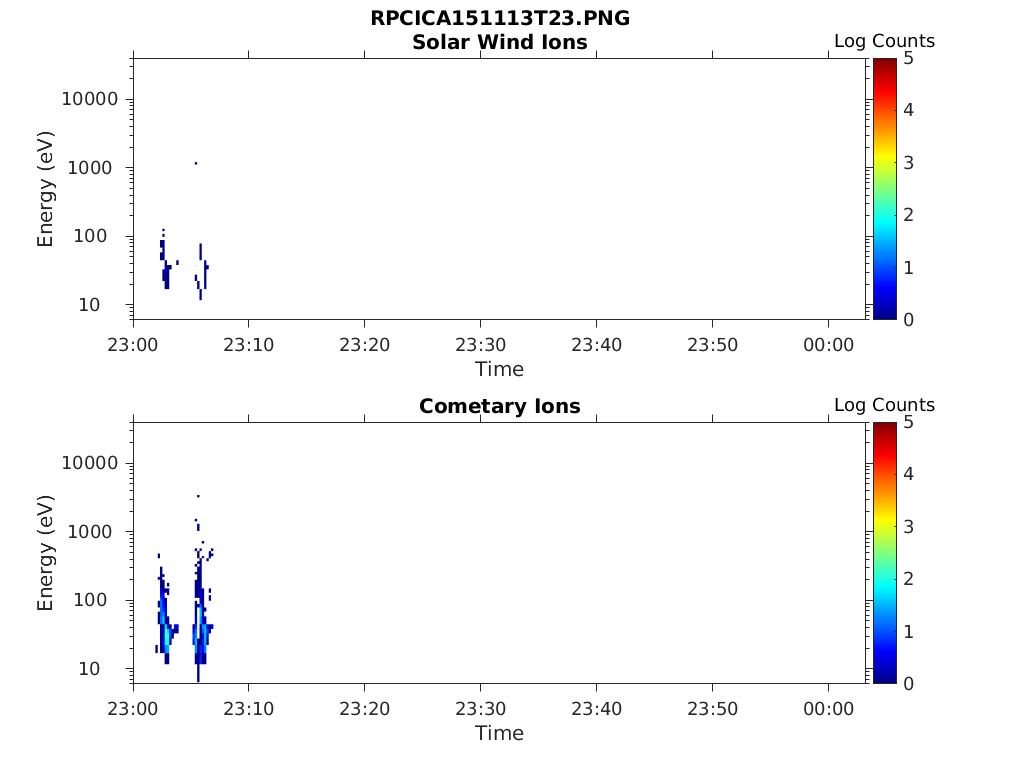
Task: Click the Time axis label under Cometary plot
Action: 500,733
